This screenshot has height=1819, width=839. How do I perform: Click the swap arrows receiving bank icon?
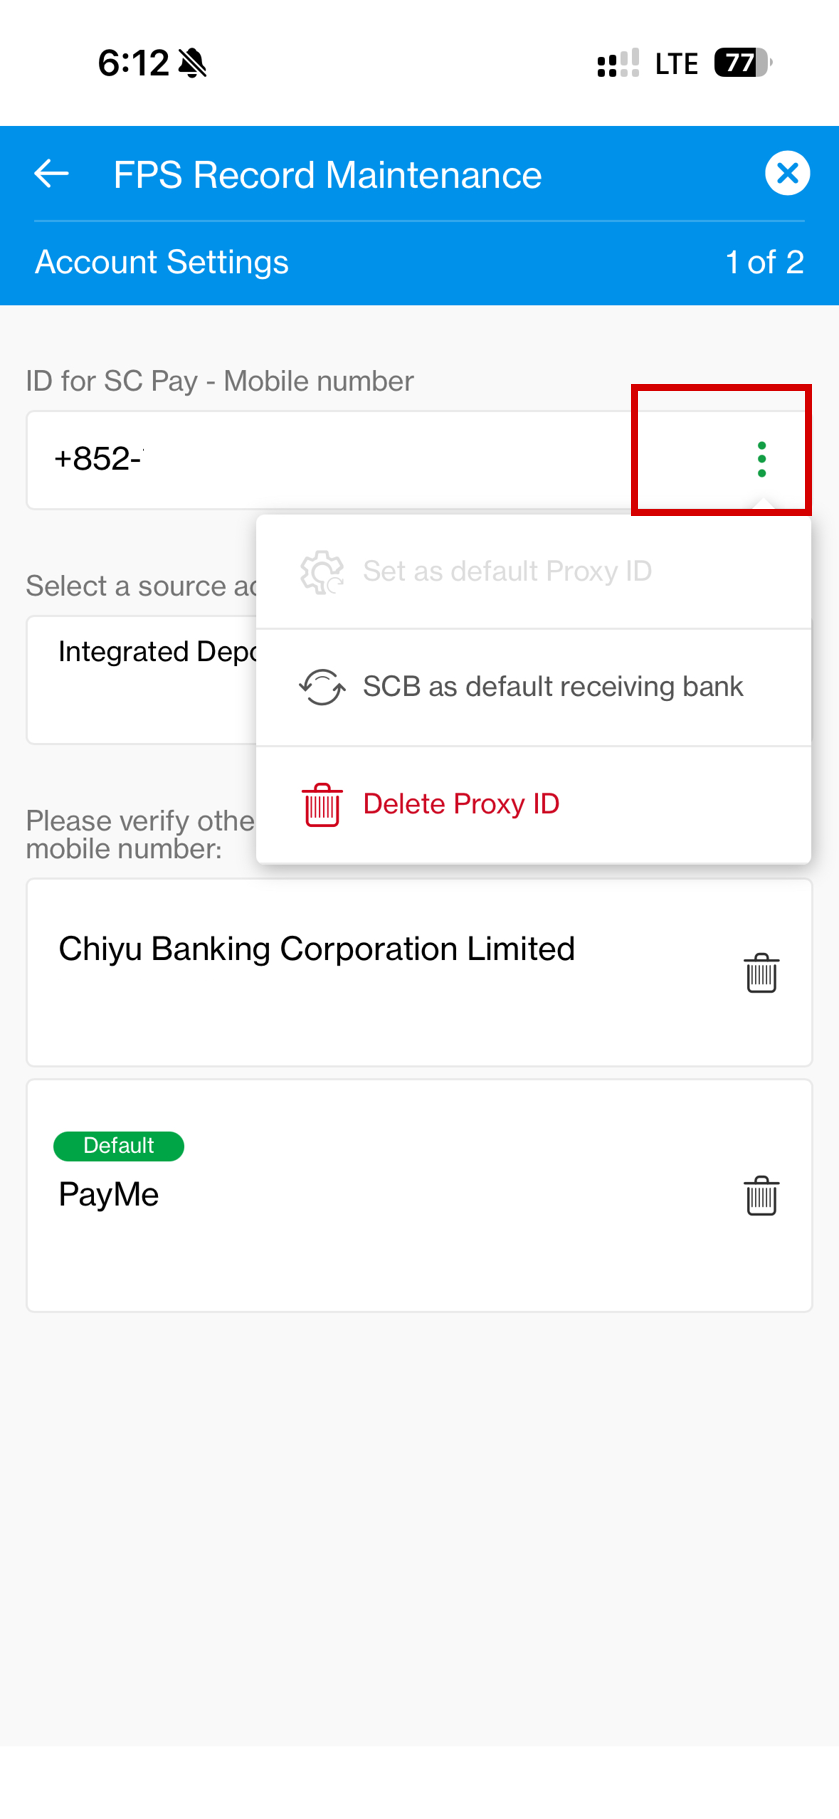322,687
